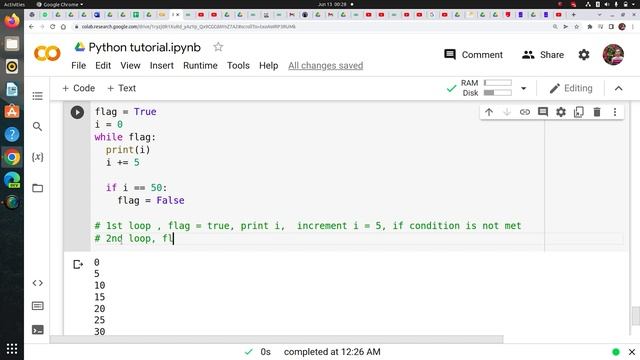Collapse the header with chevron up

click(x=619, y=89)
